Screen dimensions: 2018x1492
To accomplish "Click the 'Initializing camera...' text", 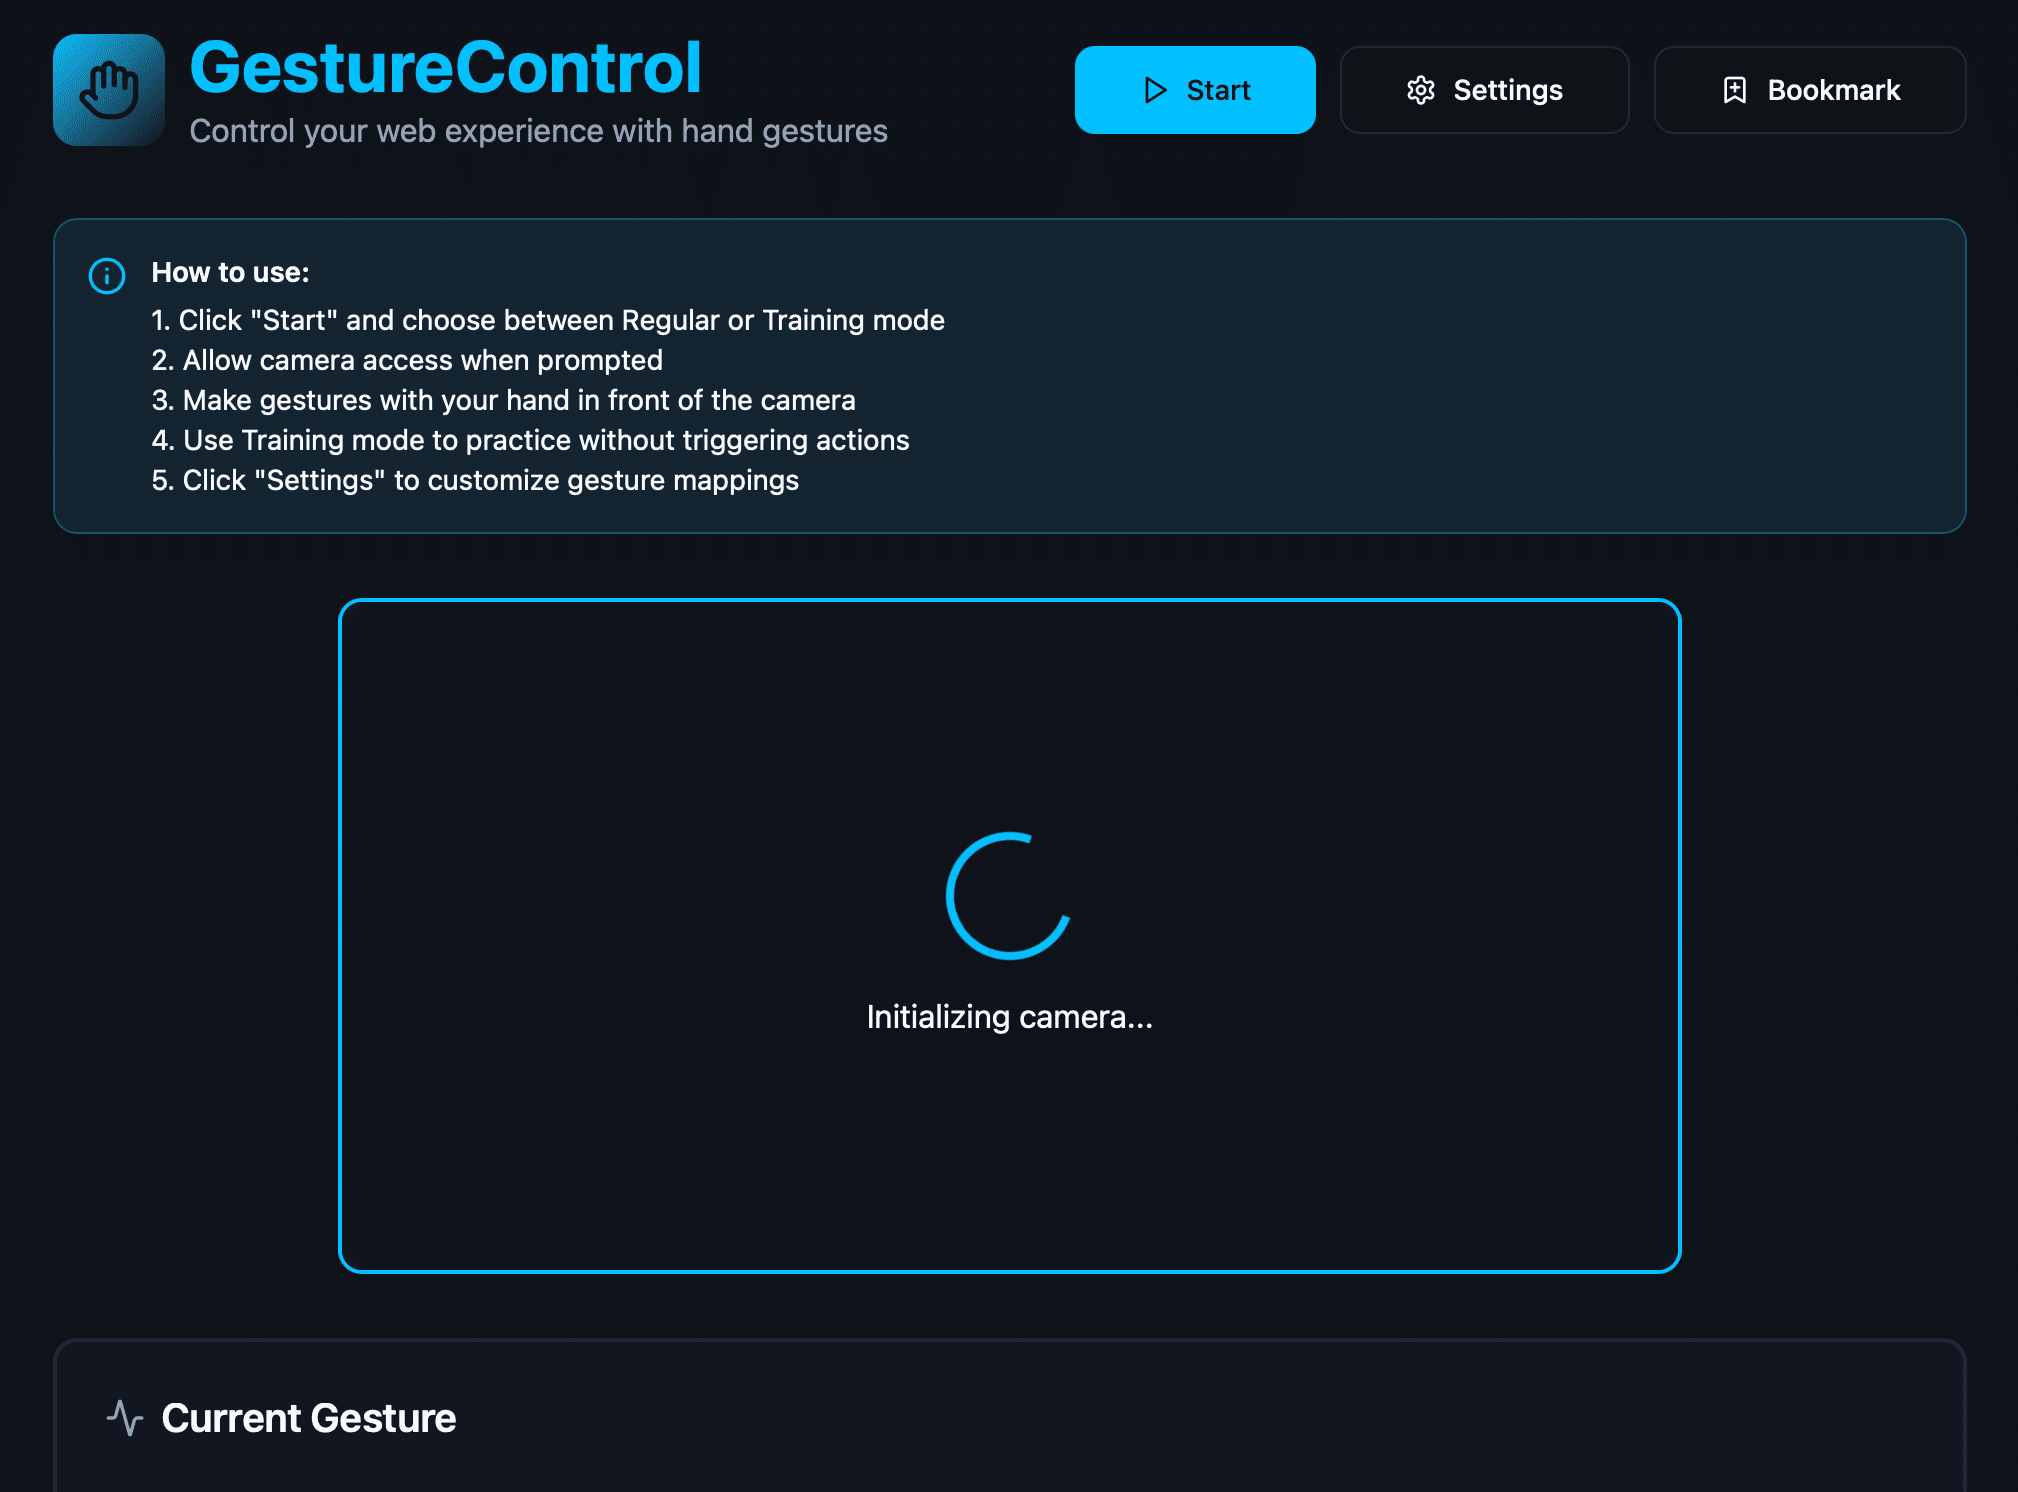I will (1010, 1017).
